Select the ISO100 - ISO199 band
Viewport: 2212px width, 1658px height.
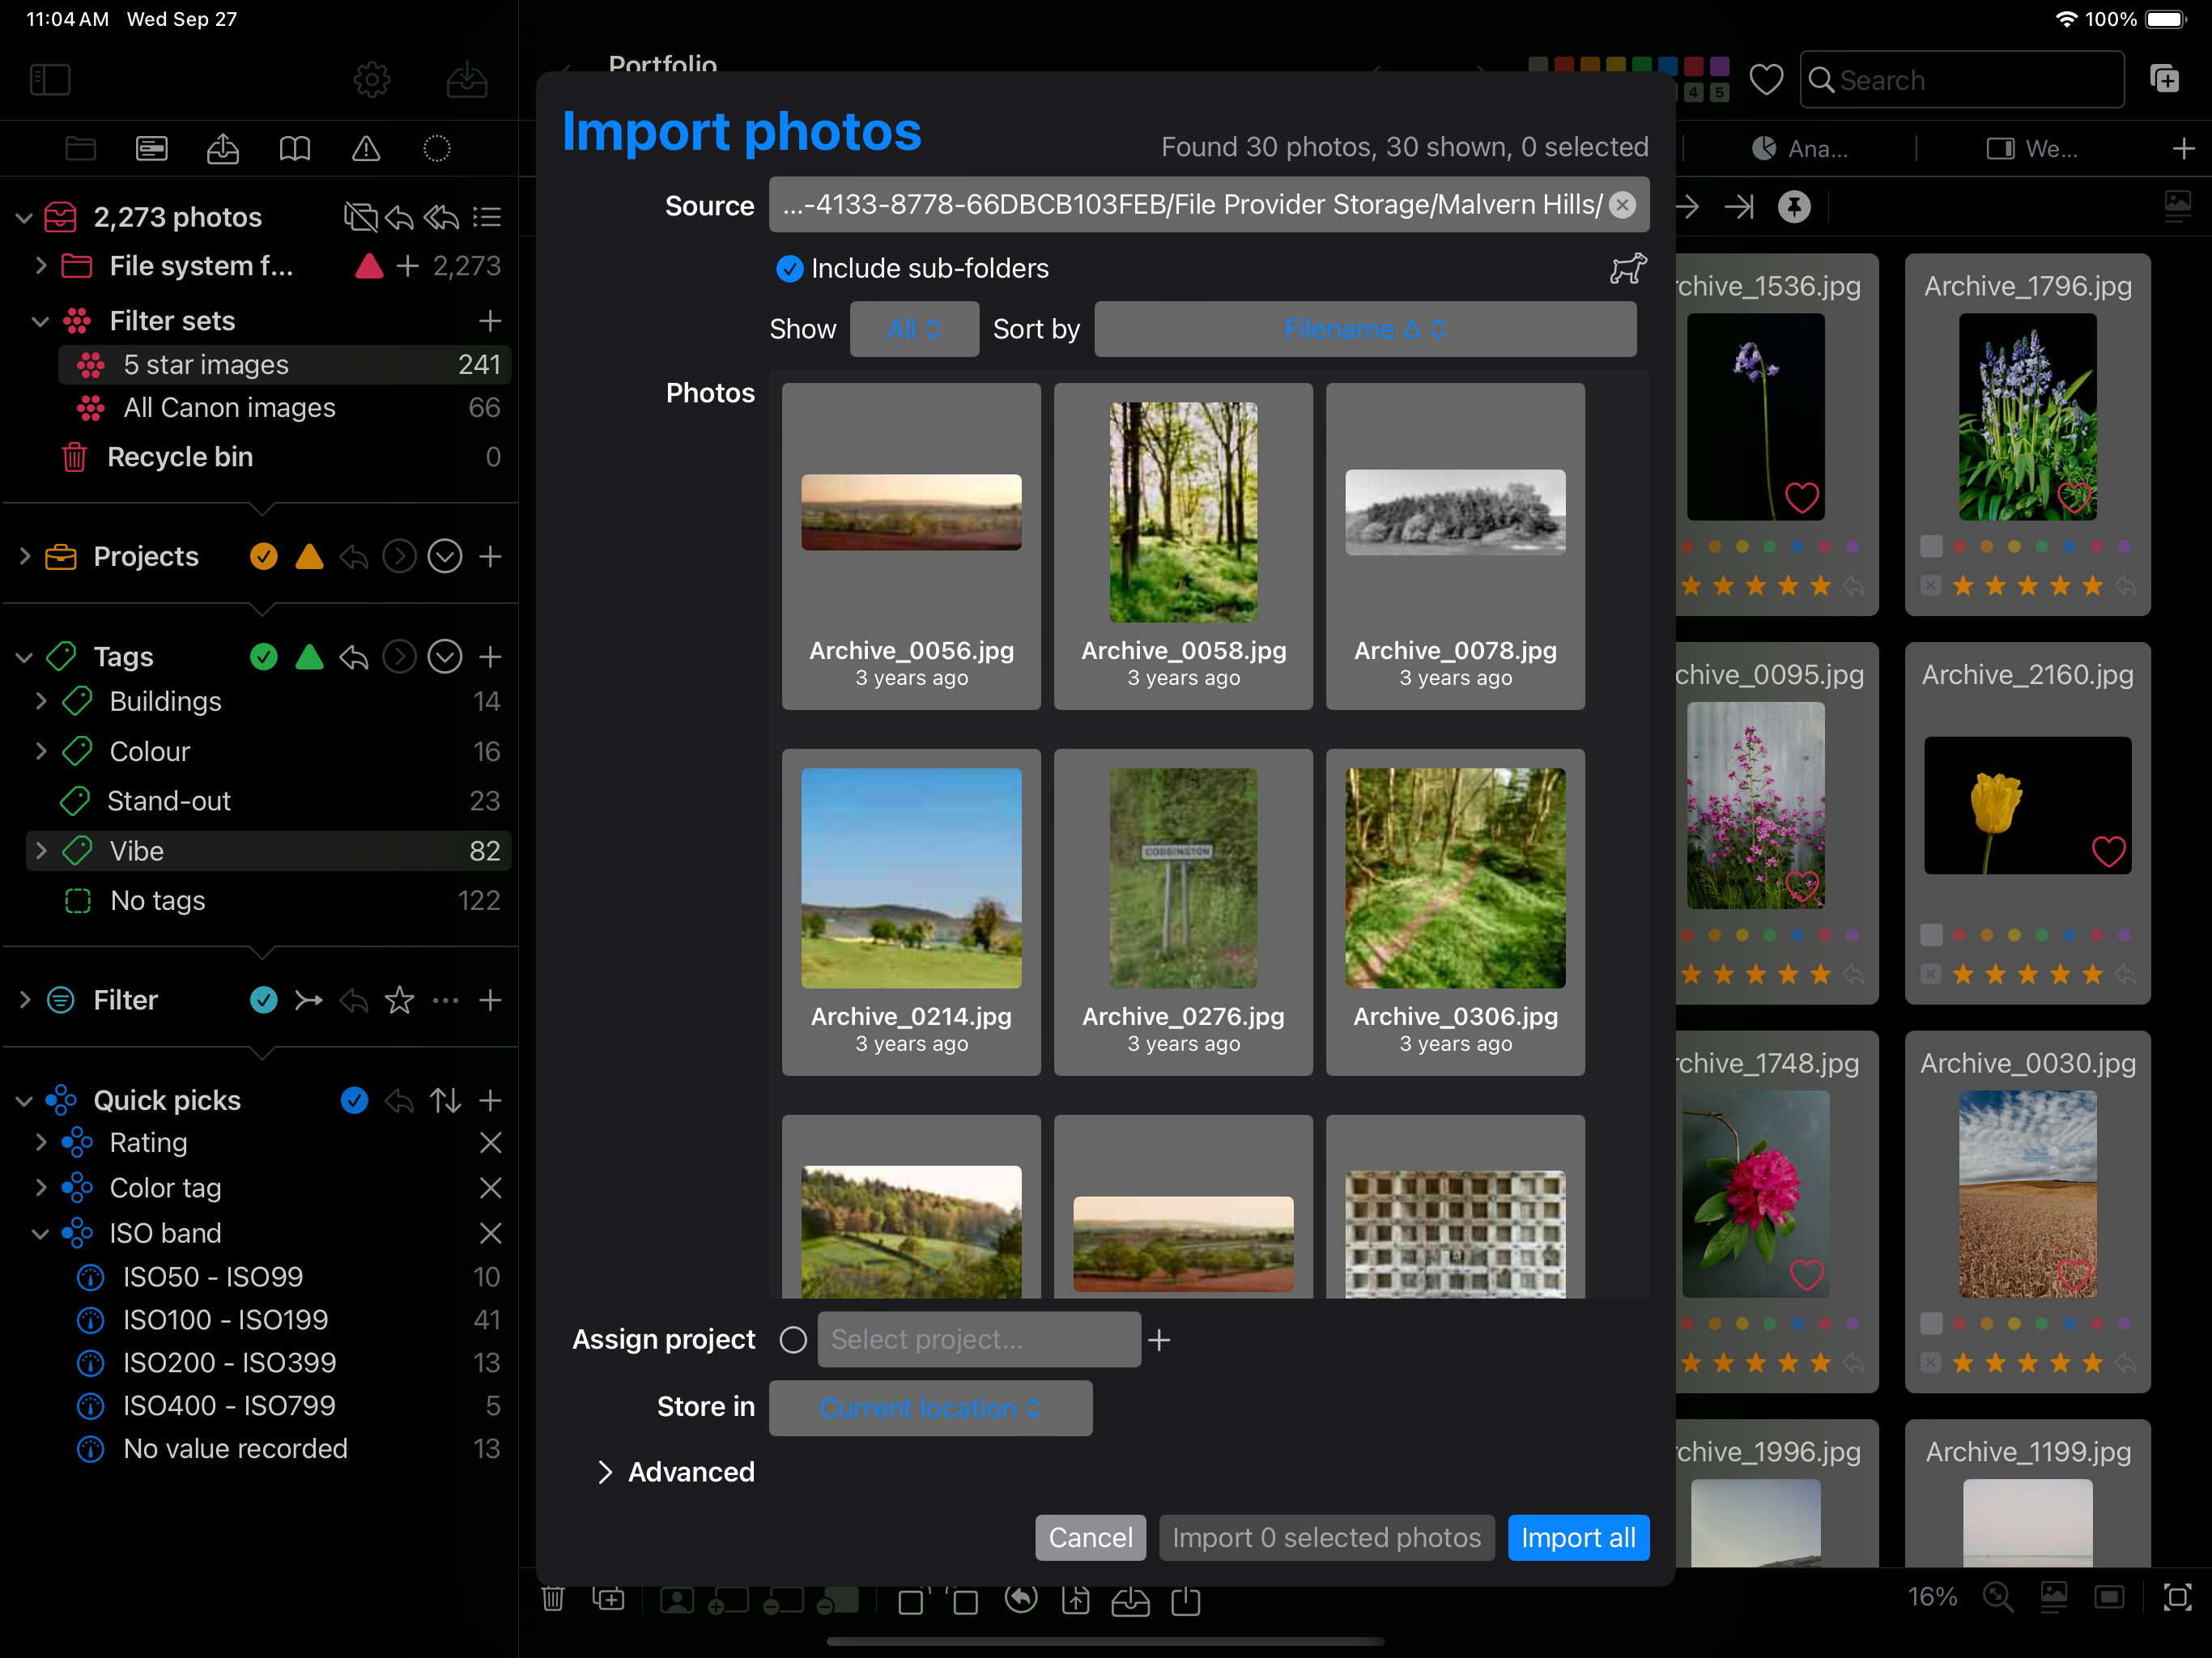(x=285, y=1320)
